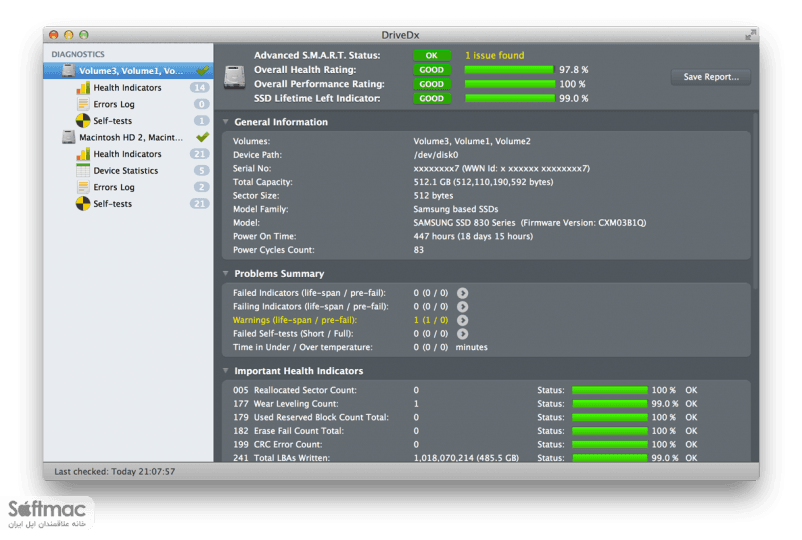Collapse the Important Health Indicators section
This screenshot has width=802, height=540.
[x=226, y=371]
